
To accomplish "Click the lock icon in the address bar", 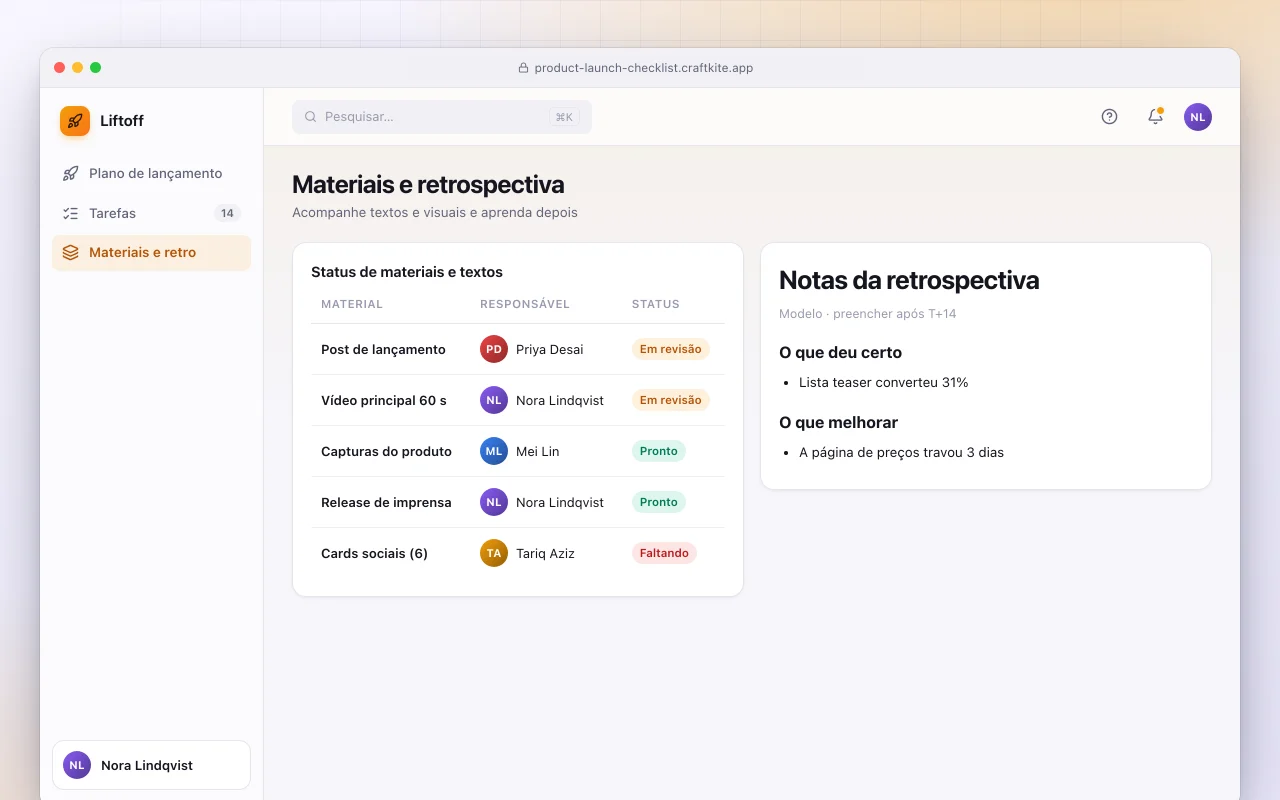I will tap(523, 68).
